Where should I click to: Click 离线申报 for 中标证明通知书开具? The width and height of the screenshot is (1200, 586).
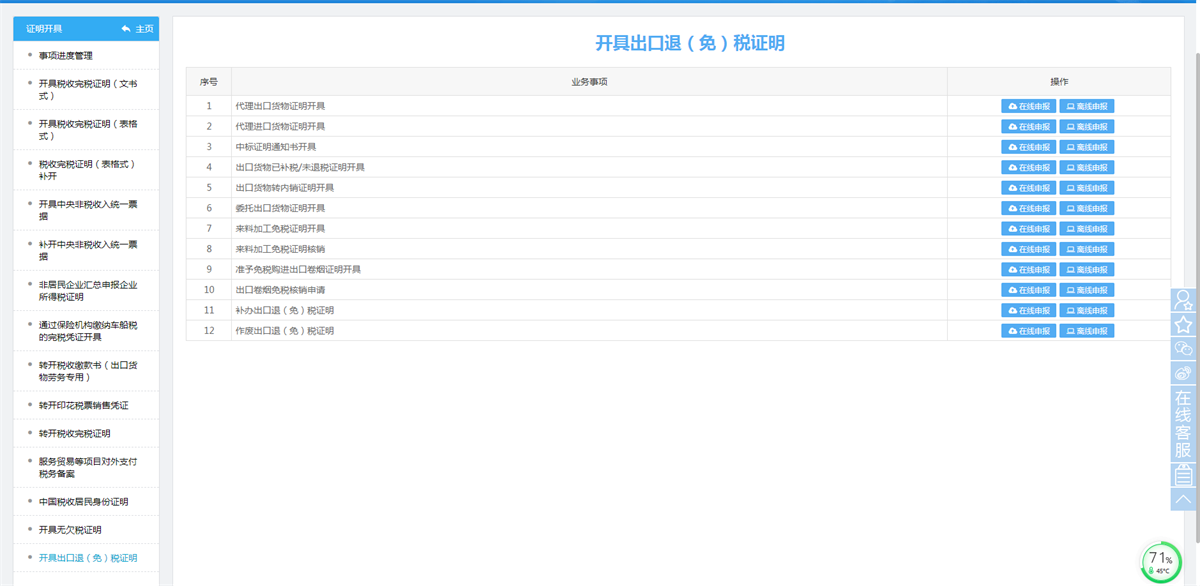tap(1086, 147)
